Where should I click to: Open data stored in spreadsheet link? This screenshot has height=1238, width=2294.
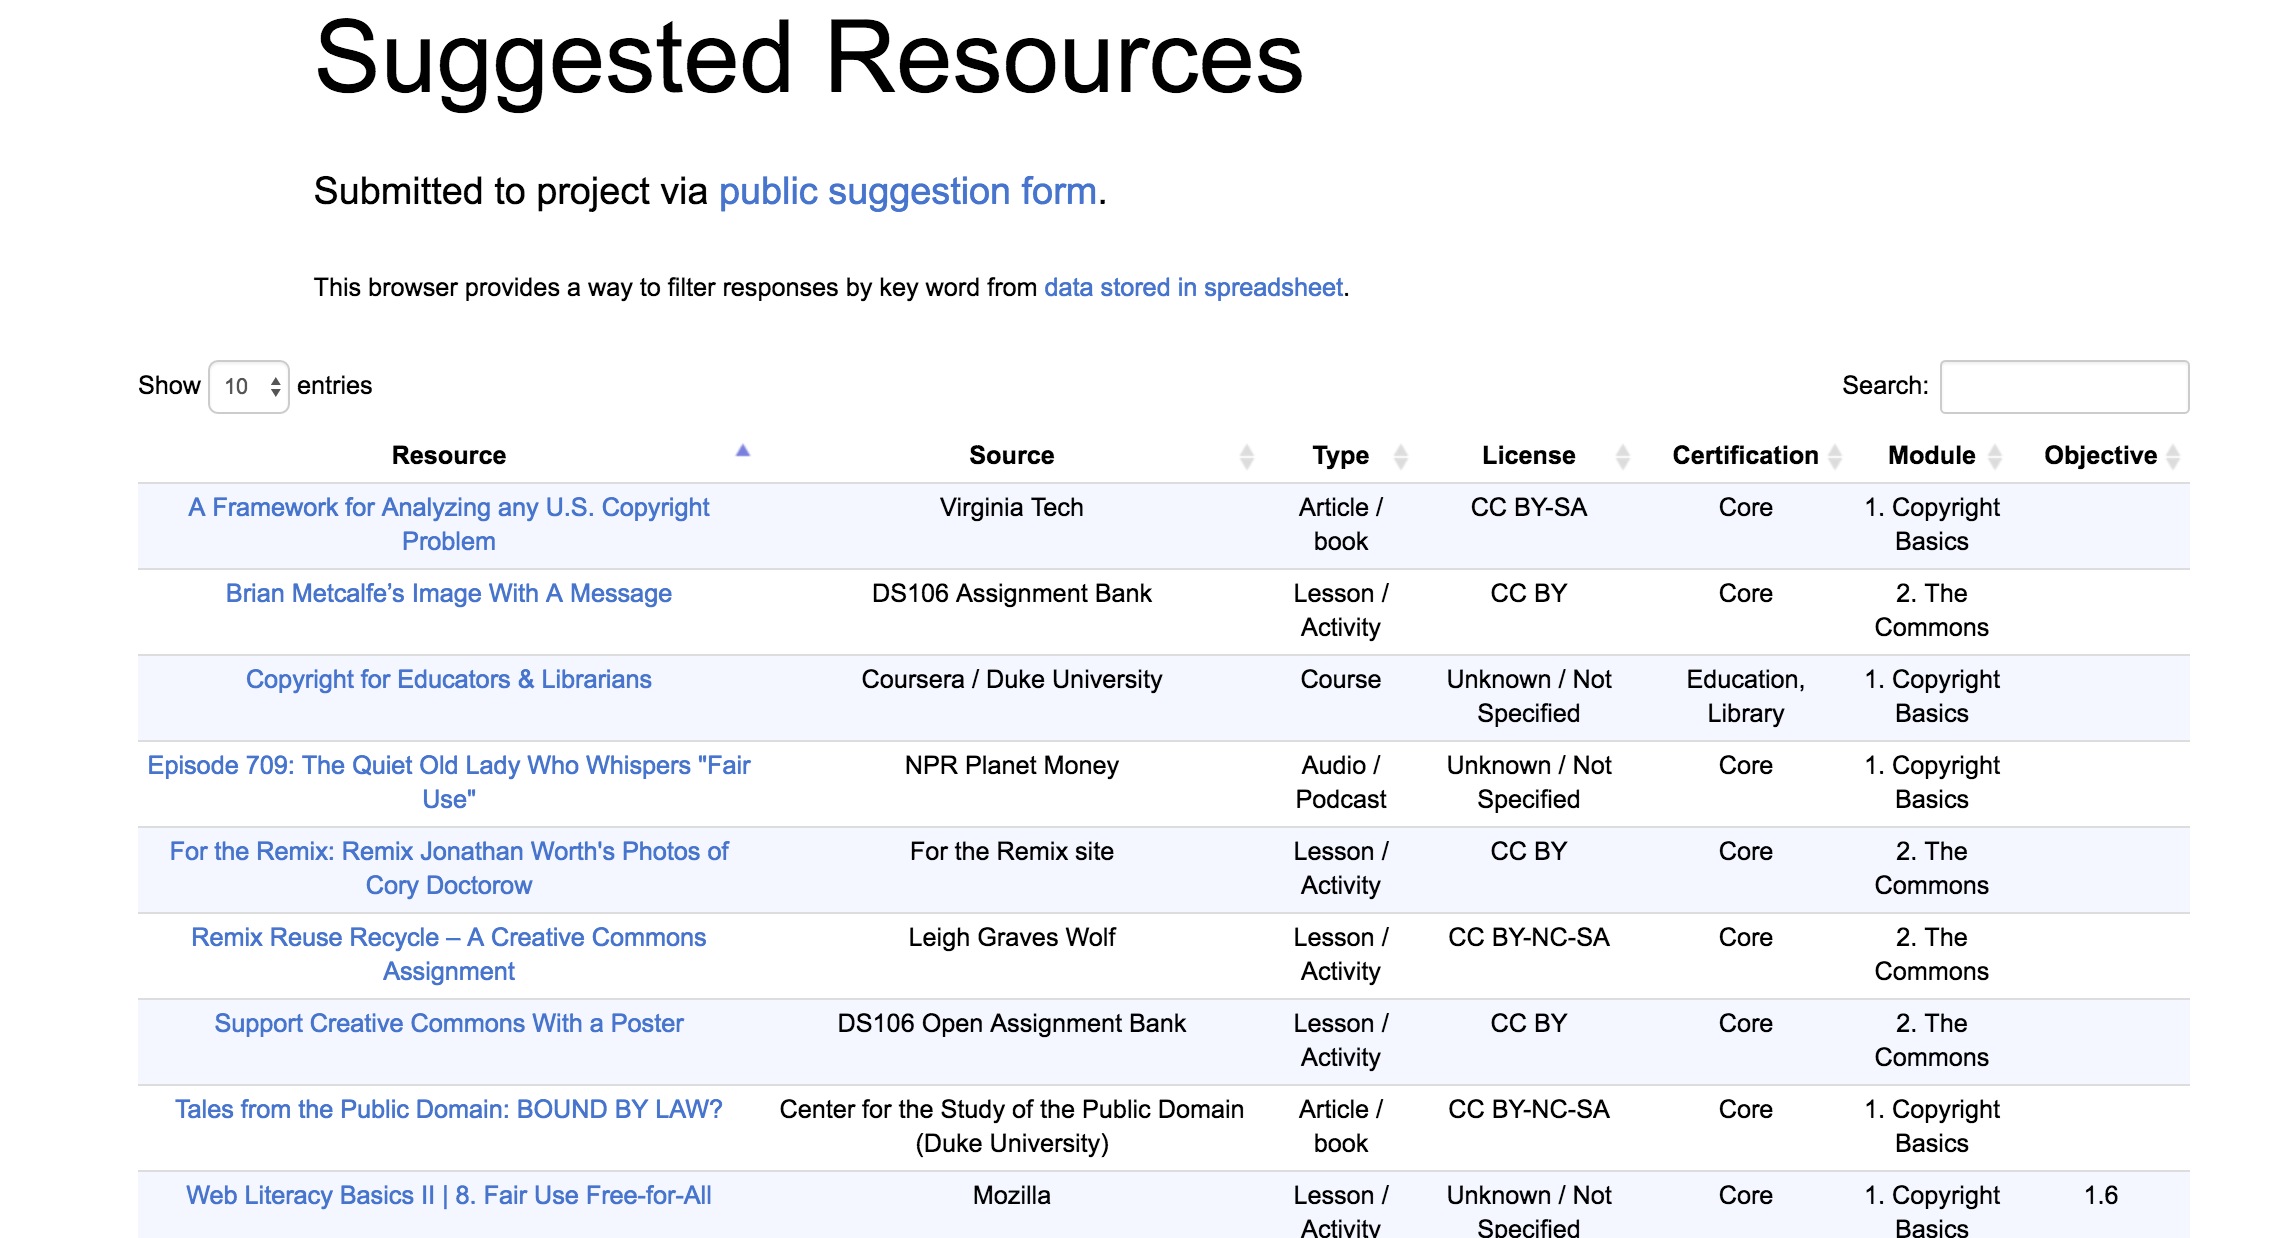tap(1193, 288)
